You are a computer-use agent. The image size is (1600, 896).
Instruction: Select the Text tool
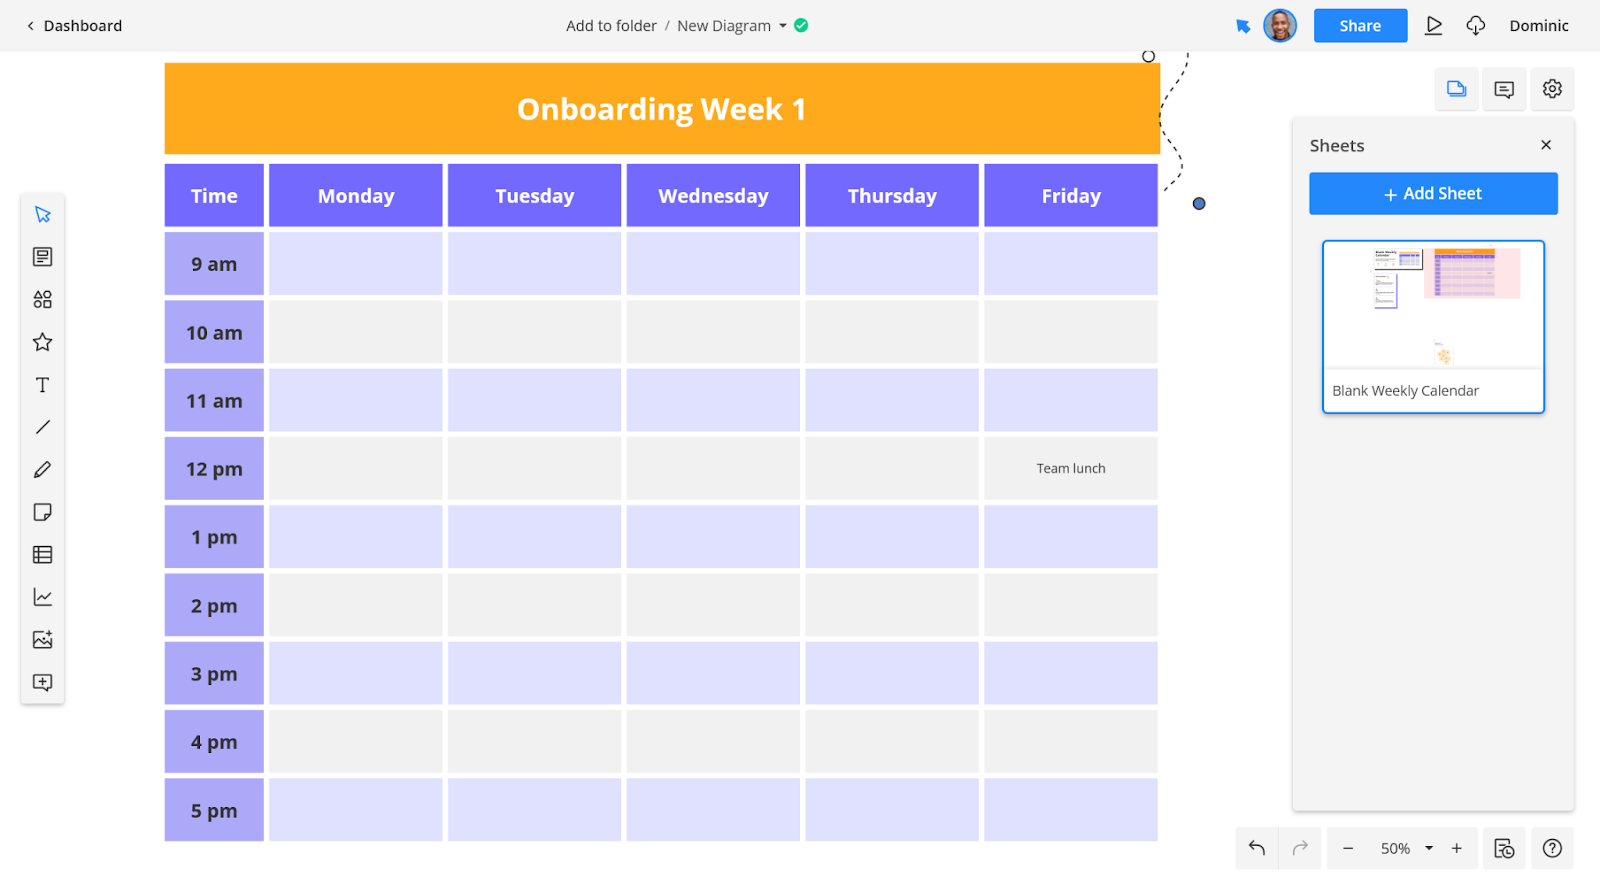click(x=42, y=385)
